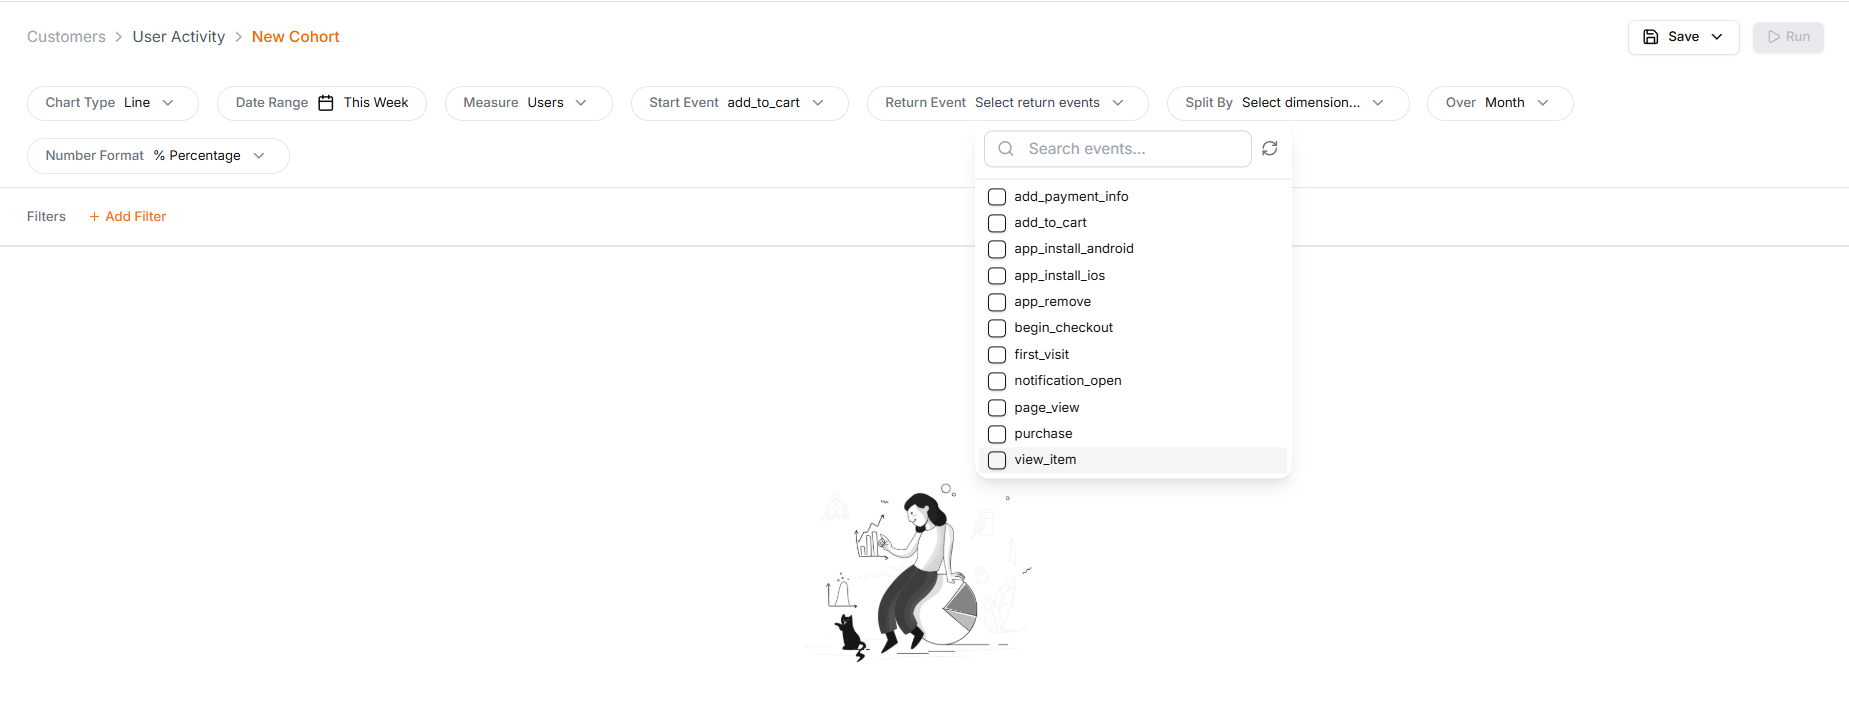This screenshot has width=1849, height=702.
Task: Tick the view_item checkbox
Action: [997, 460]
